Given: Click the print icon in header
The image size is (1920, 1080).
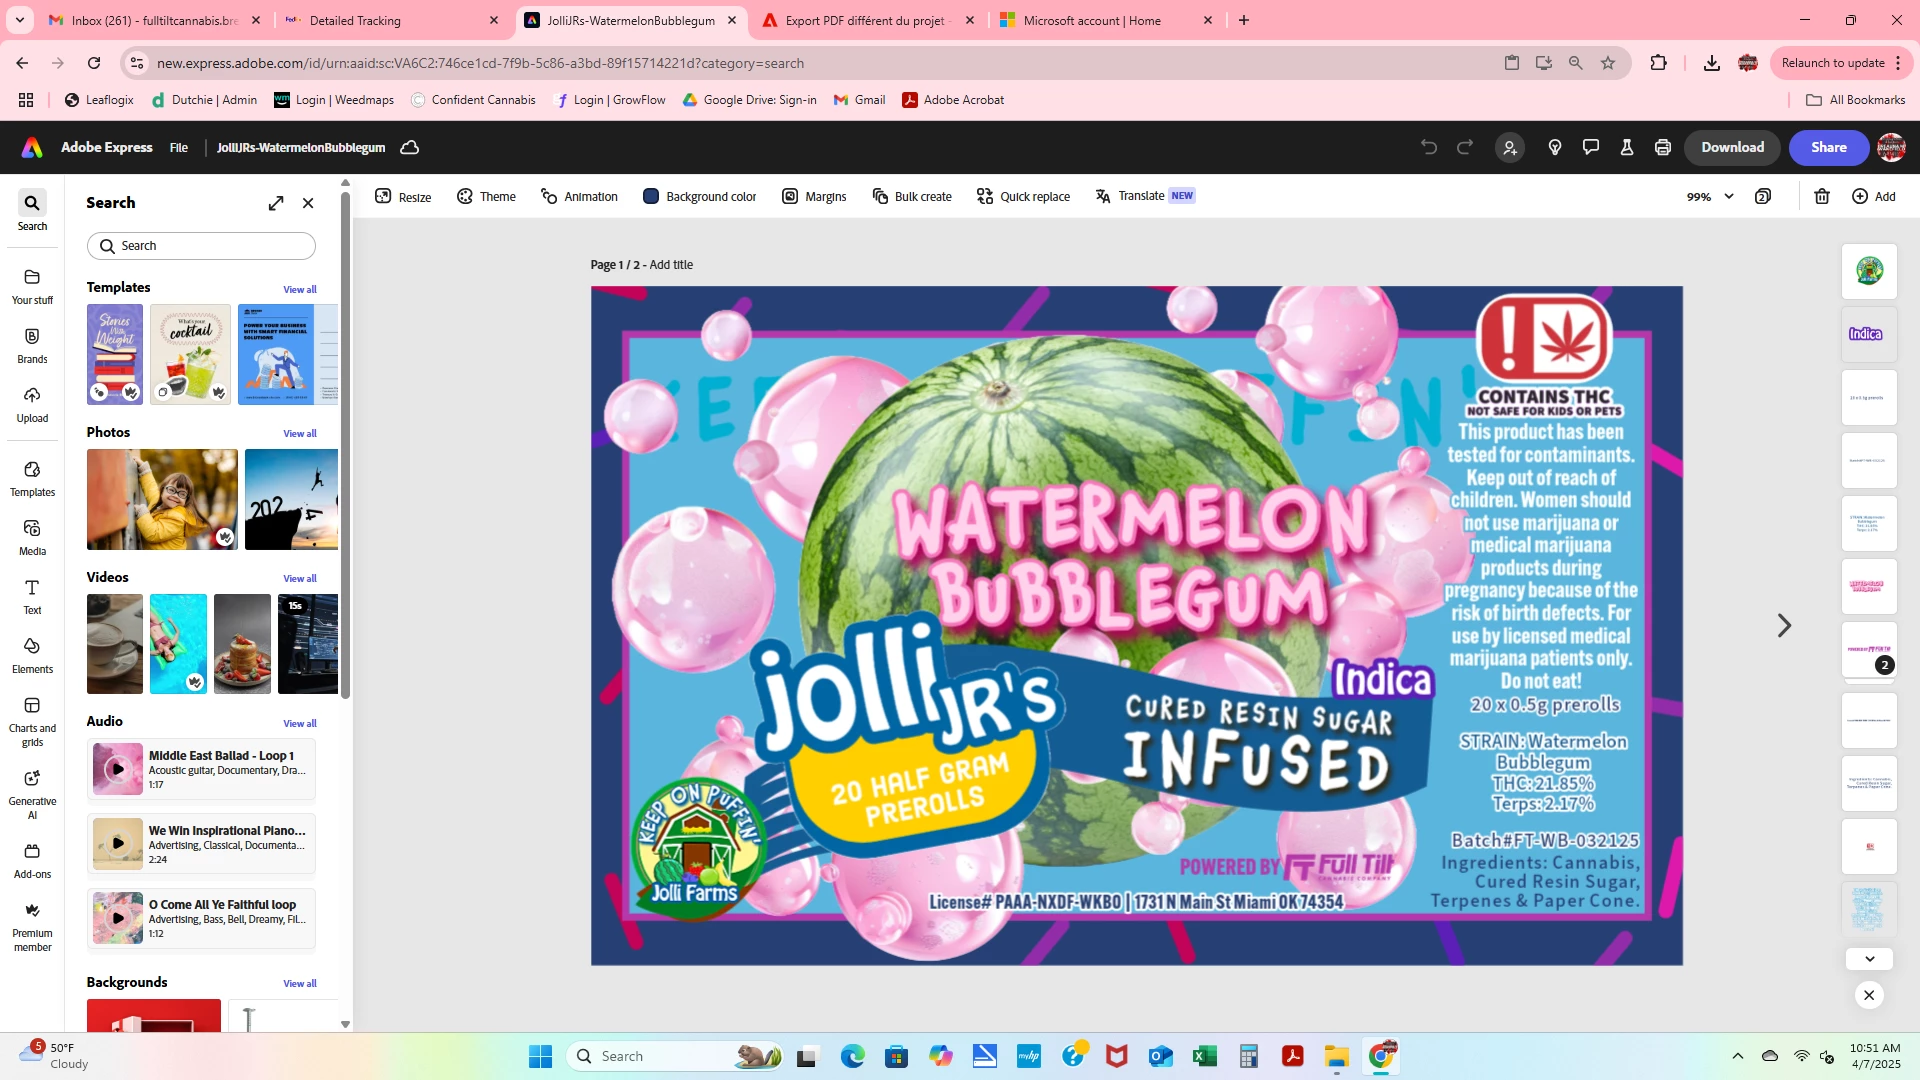Looking at the screenshot, I should click(1662, 148).
